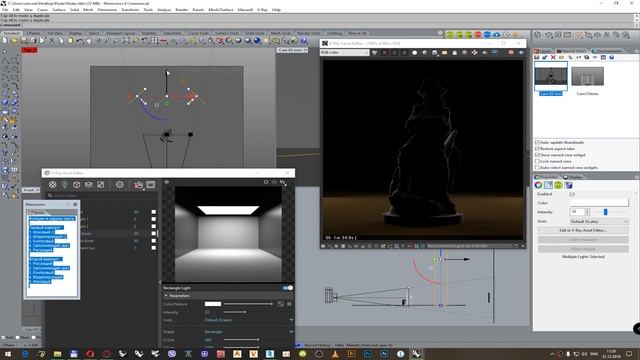The height and width of the screenshot is (360, 640).
Task: Collapse the Asset Editor left panel with the arrow
Action: (x=160, y=282)
